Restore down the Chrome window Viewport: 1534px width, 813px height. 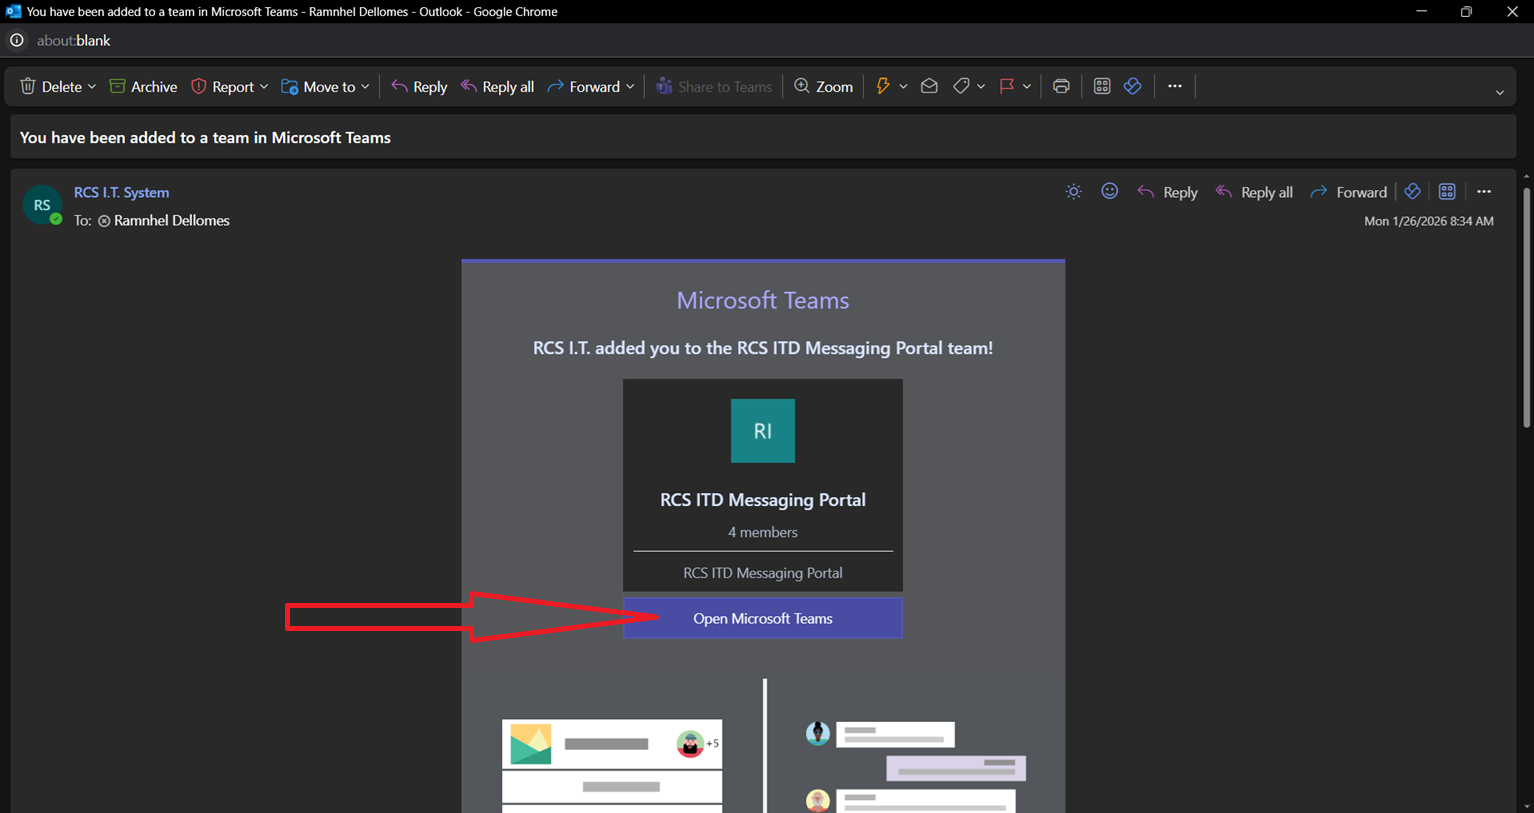1466,11
